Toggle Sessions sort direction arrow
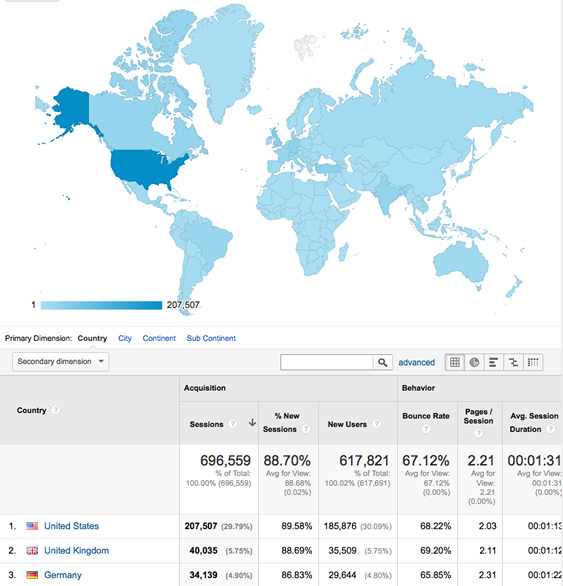563x586 pixels. pyautogui.click(x=252, y=423)
